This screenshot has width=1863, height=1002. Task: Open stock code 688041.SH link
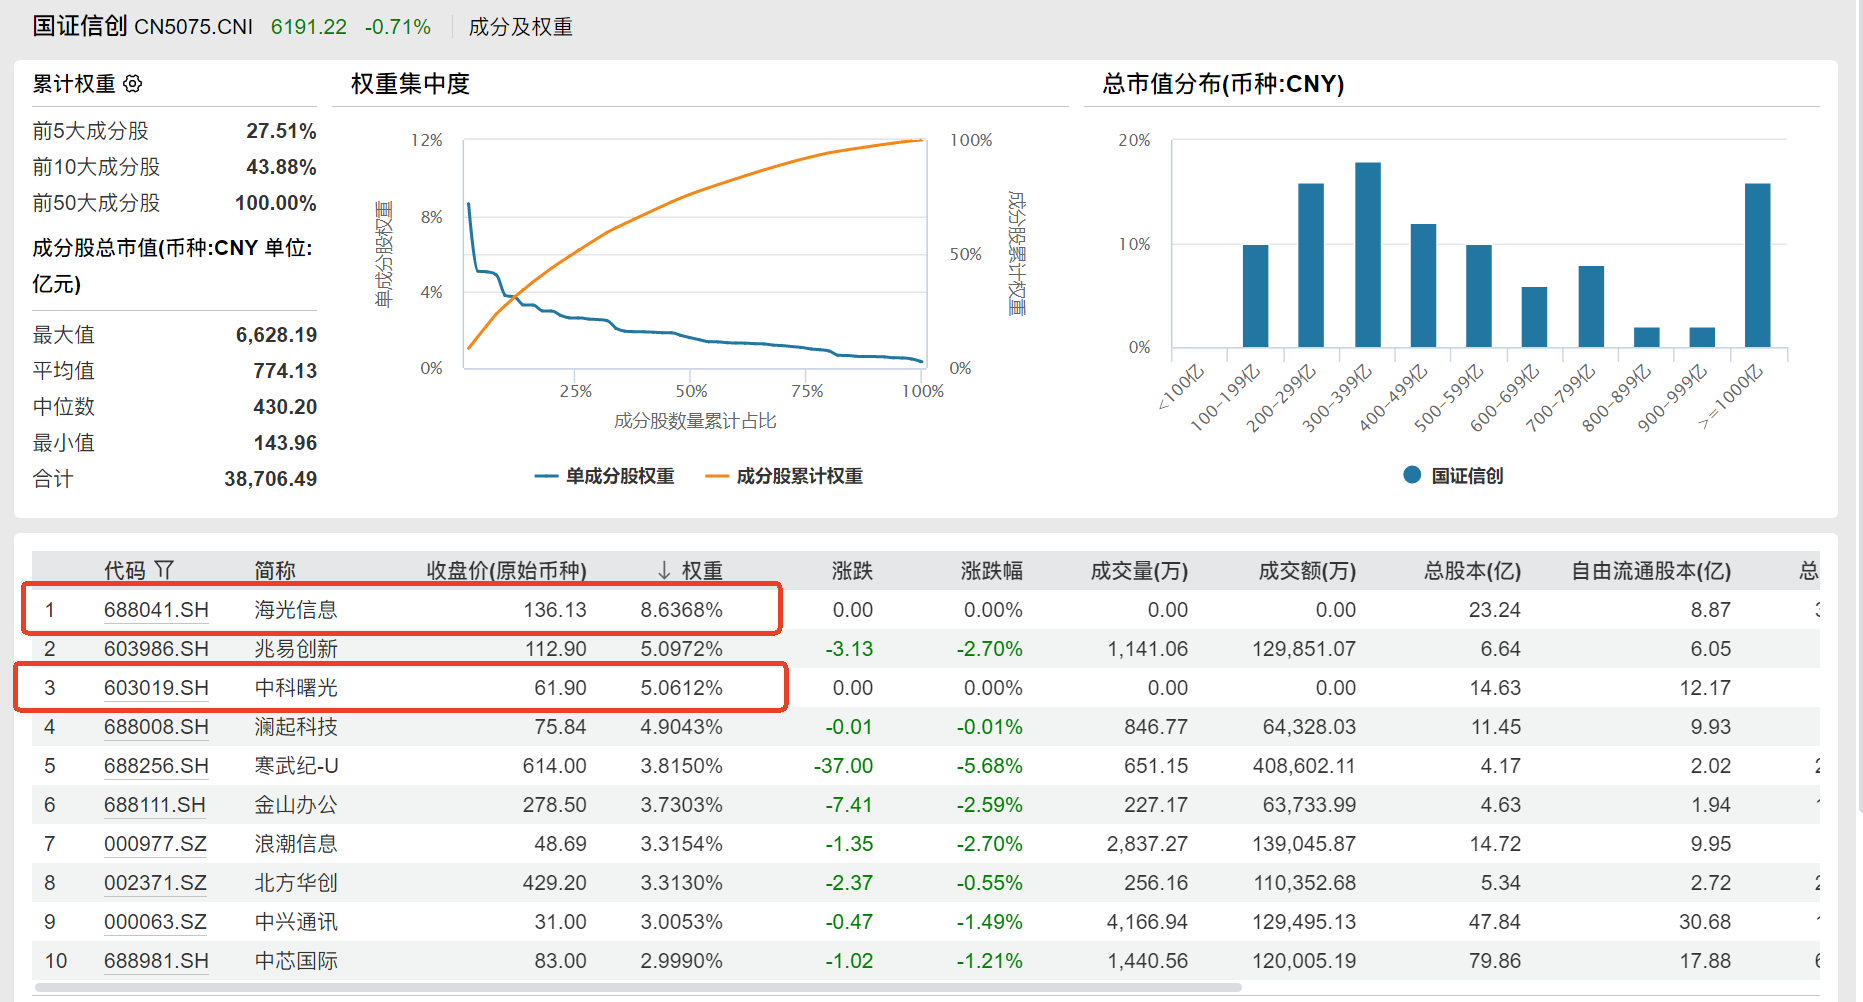[x=156, y=610]
